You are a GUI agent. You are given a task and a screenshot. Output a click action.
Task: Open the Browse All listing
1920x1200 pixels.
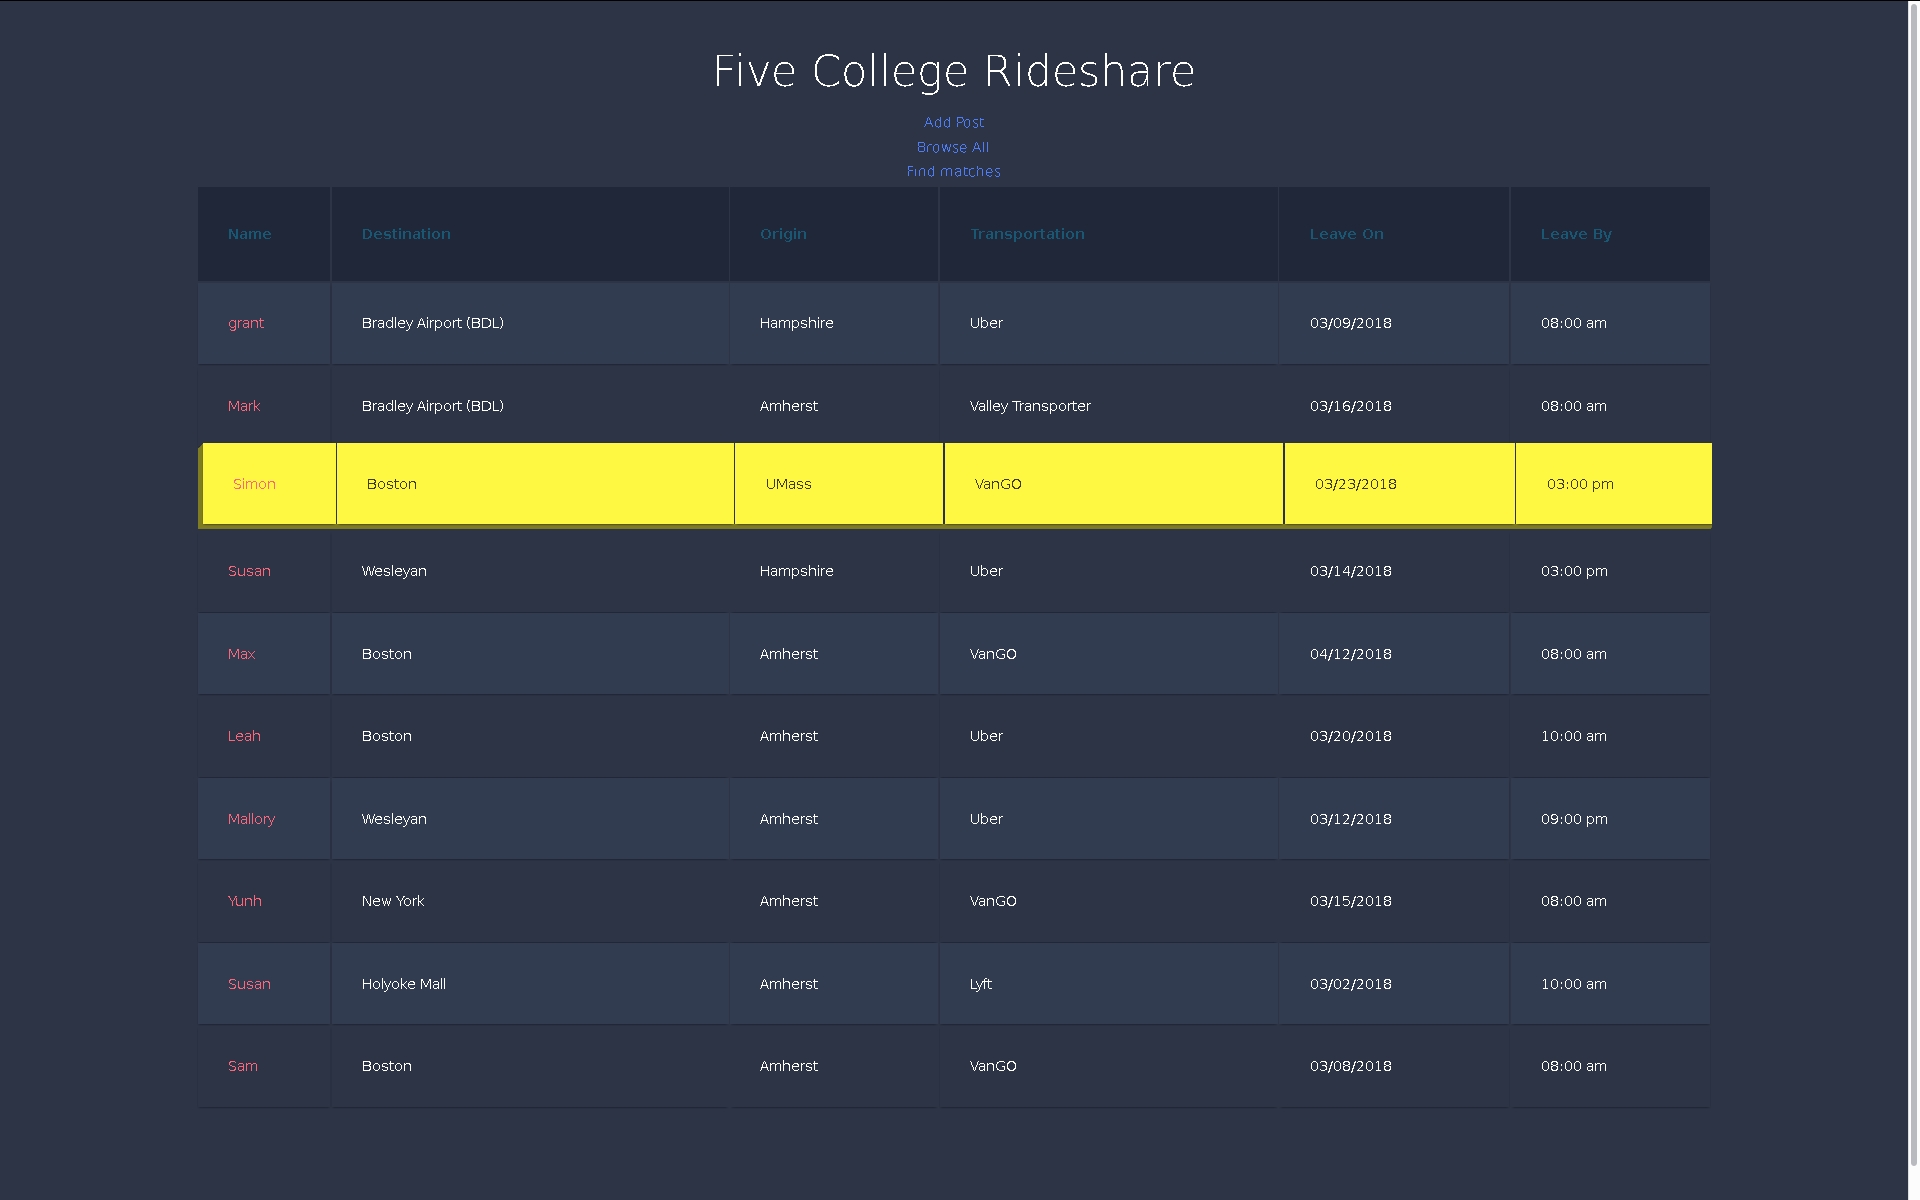952,147
